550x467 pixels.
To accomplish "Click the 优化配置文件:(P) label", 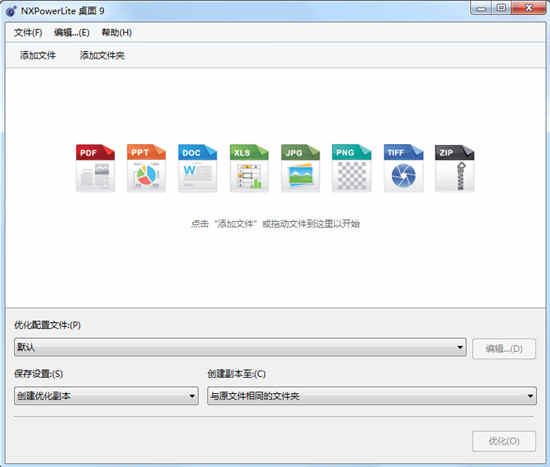I will [x=47, y=325].
